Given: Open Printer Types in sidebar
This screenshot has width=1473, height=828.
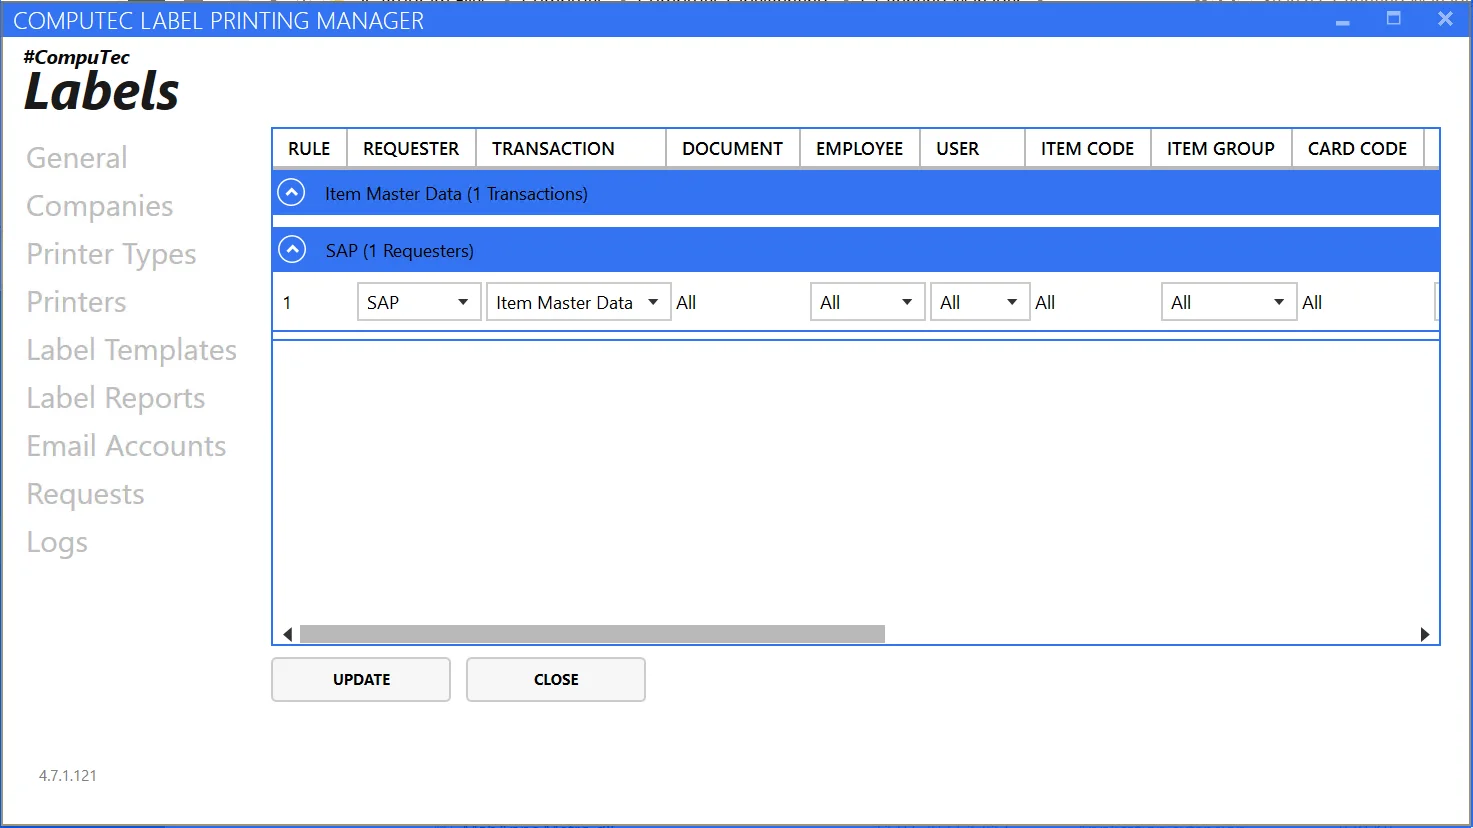Looking at the screenshot, I should 111,254.
